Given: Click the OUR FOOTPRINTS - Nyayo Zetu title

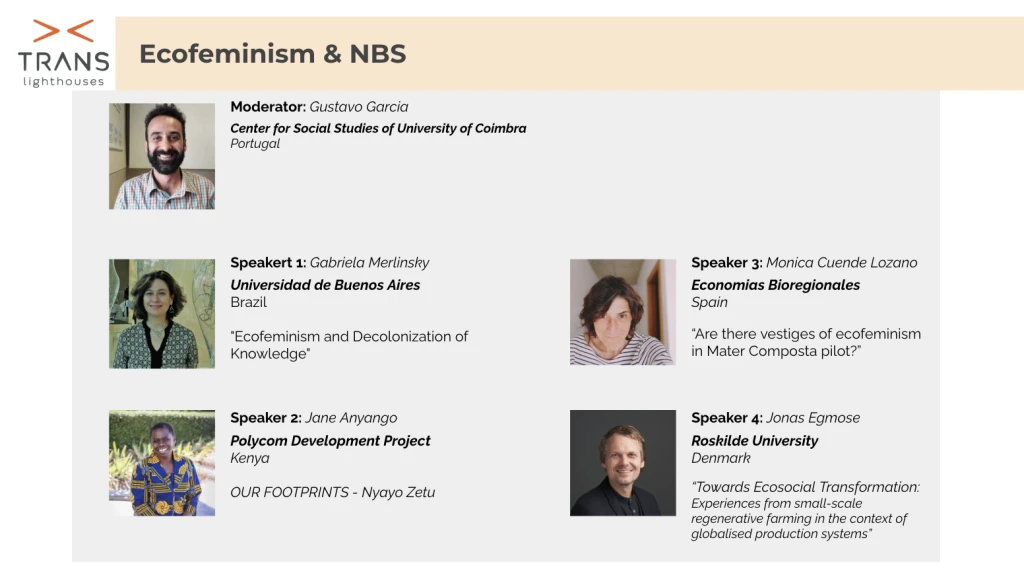Looking at the screenshot, I should [x=332, y=492].
